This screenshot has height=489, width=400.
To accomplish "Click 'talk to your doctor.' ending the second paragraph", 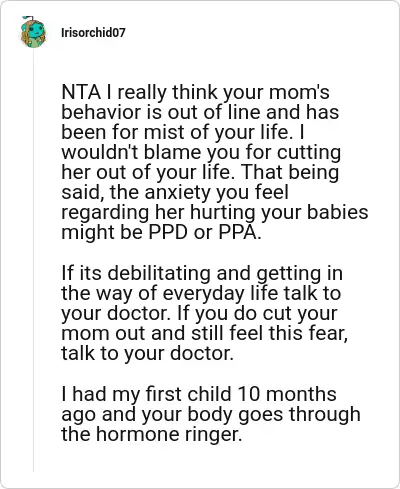I will (x=147, y=354).
